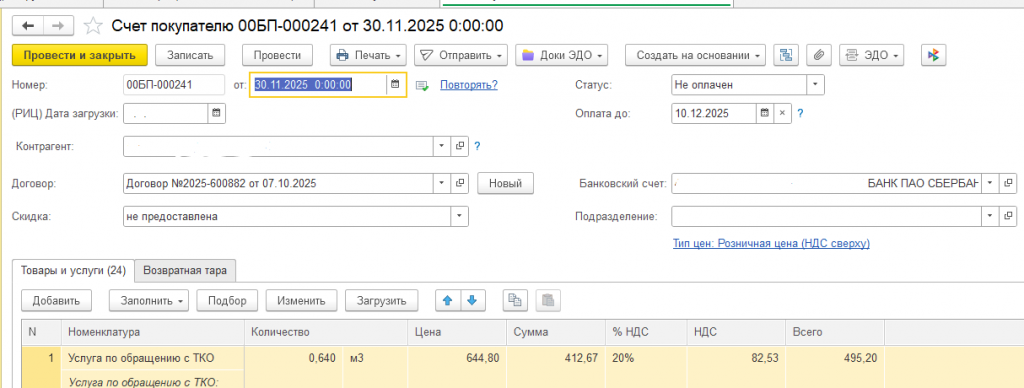This screenshot has width=1024, height=388.
Task: Click the Записать button
Action: (190, 55)
